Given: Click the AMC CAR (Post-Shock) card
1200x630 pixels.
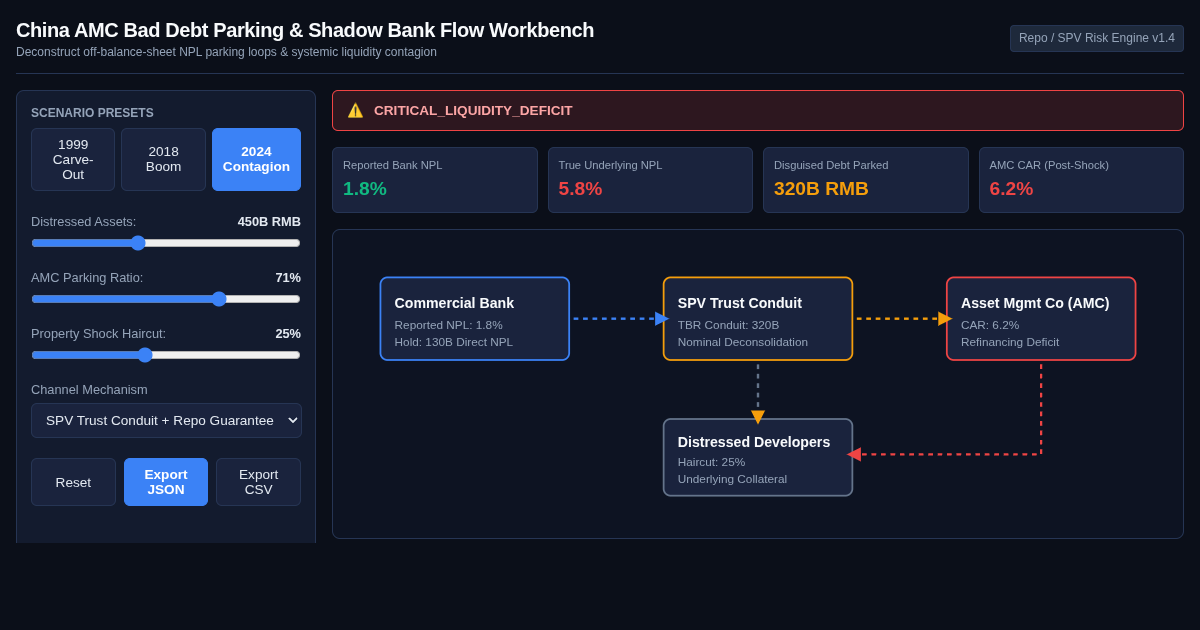Looking at the screenshot, I should [x=1081, y=180].
